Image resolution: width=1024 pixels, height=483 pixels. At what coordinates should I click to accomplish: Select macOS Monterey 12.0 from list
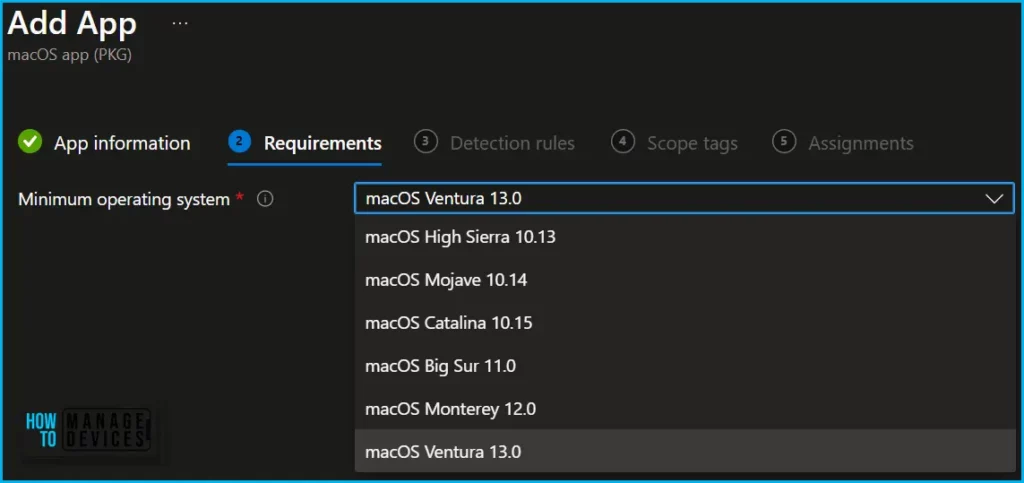pyautogui.click(x=684, y=409)
